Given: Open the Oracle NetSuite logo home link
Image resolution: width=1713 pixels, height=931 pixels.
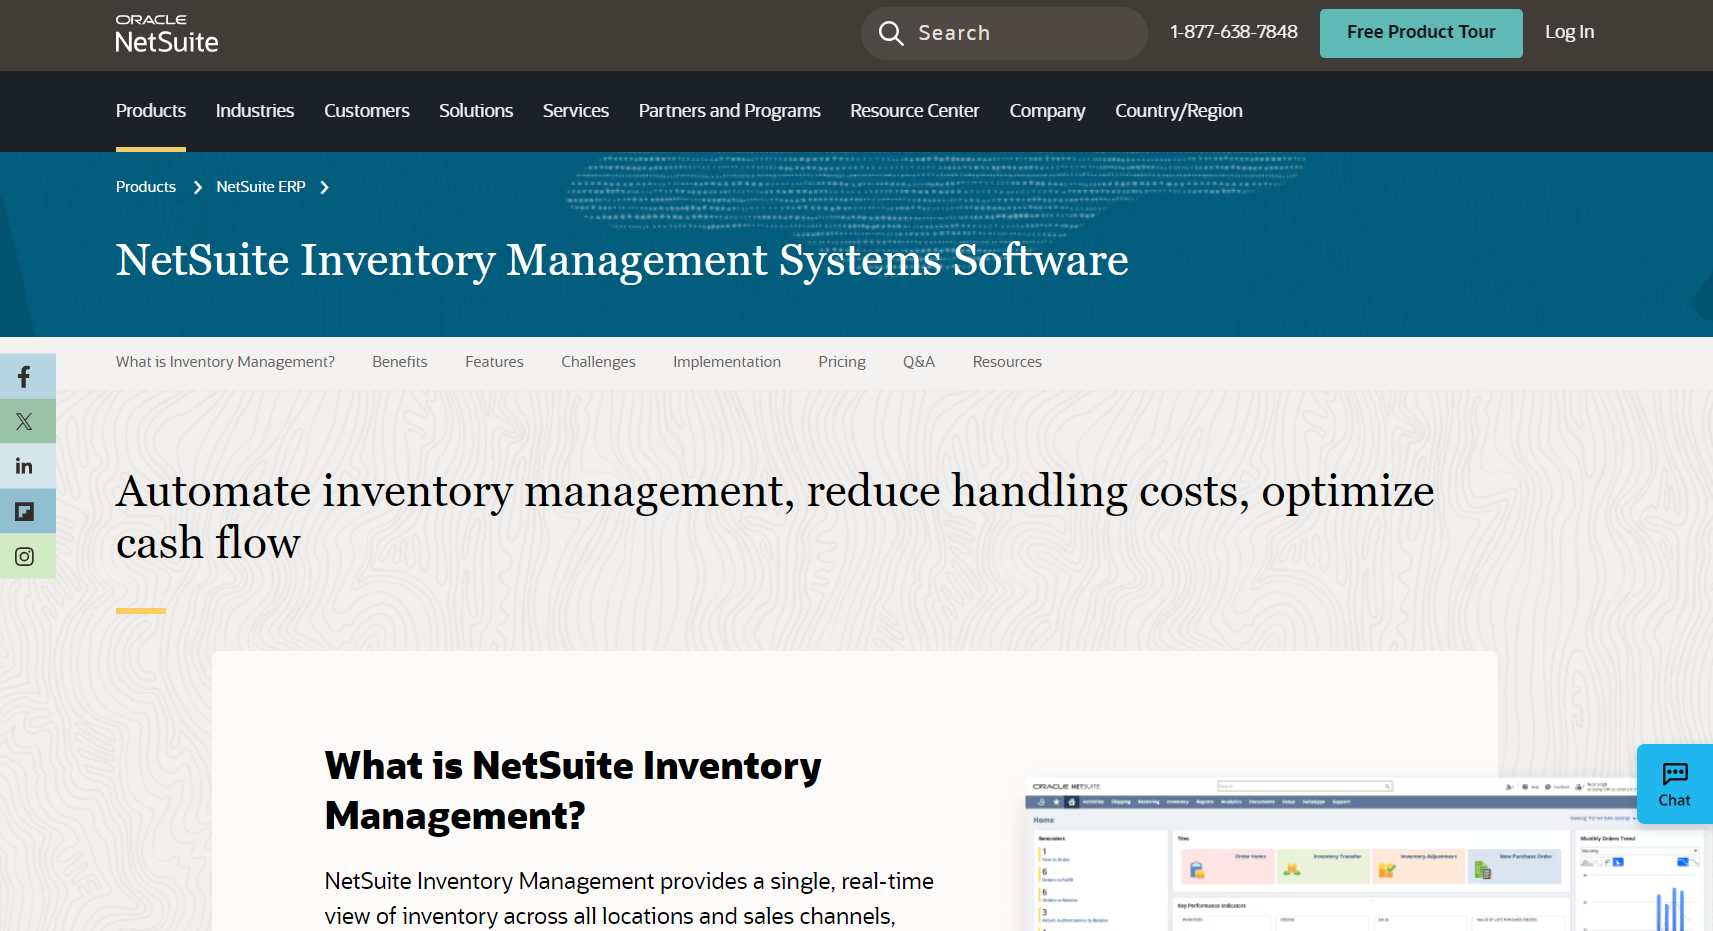Looking at the screenshot, I should click(167, 34).
